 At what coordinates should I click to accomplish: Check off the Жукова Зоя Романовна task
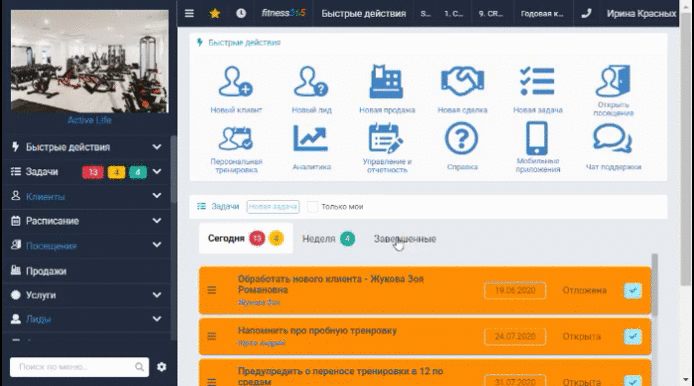point(632,290)
